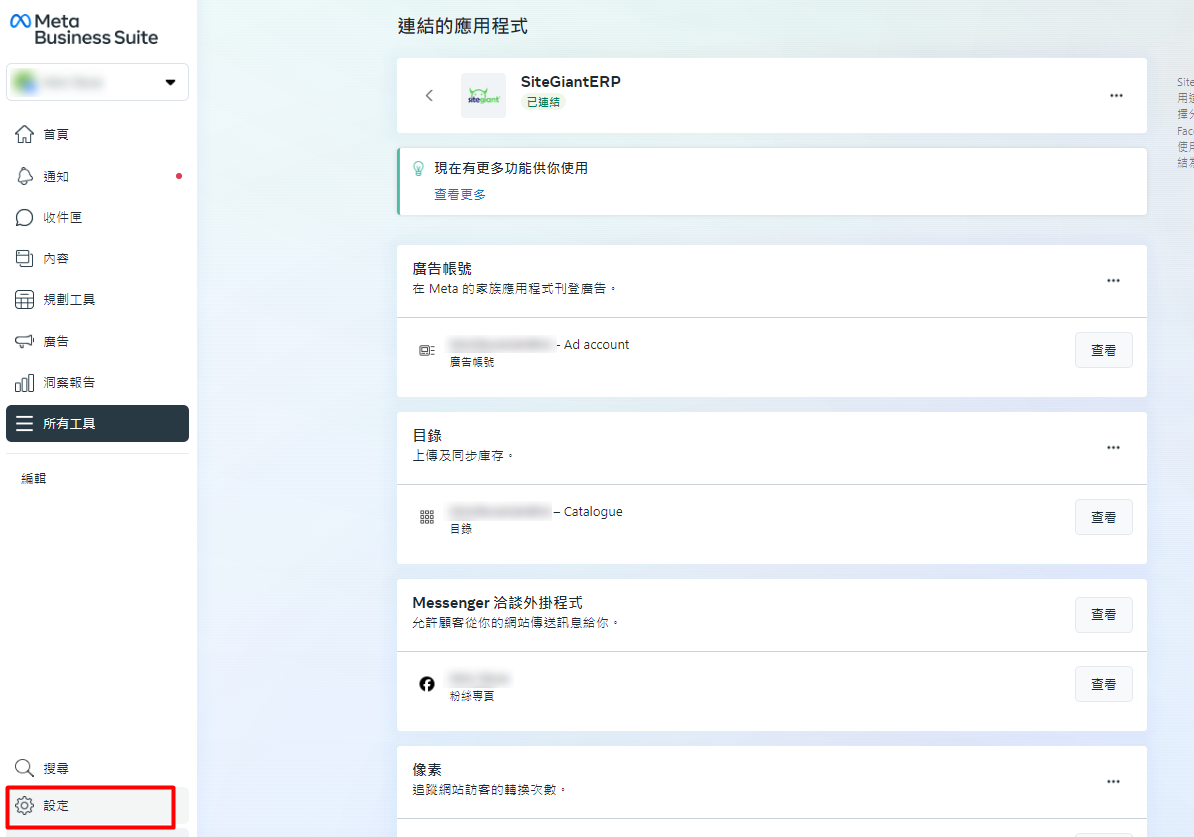Click the SiteGiantERP logo thumbnail
Image resolution: width=1194 pixels, height=837 pixels.
point(483,96)
